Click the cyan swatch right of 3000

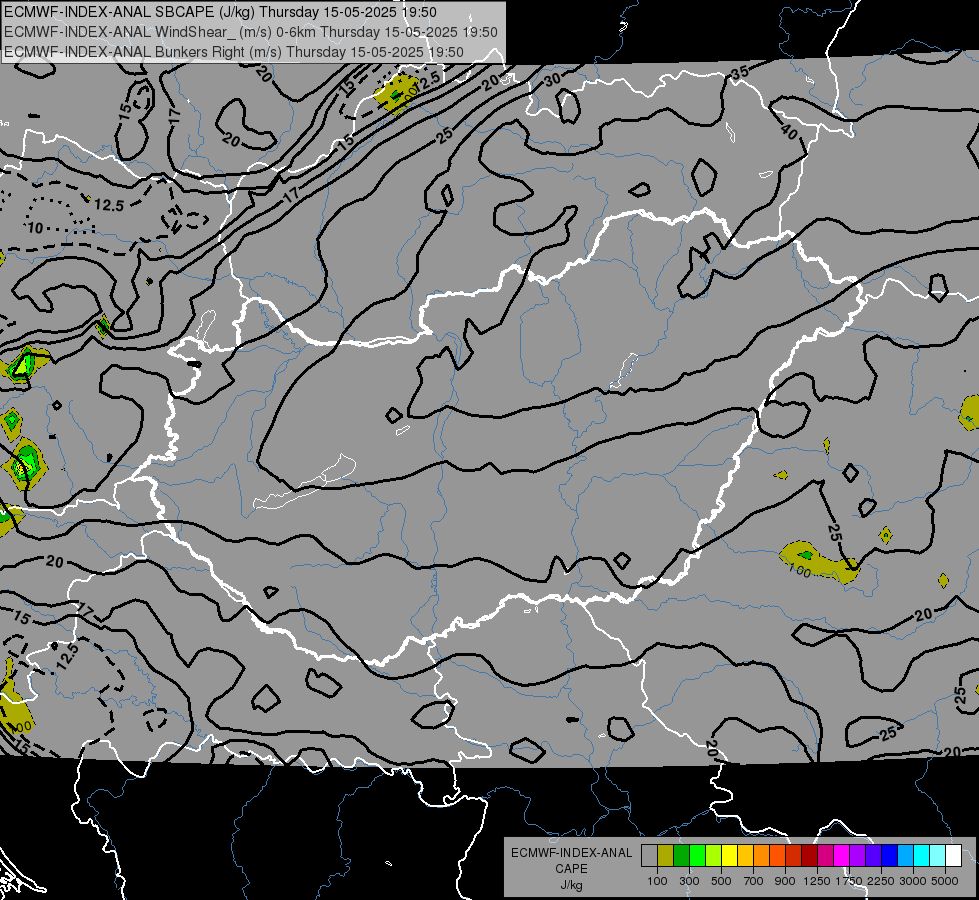click(922, 856)
